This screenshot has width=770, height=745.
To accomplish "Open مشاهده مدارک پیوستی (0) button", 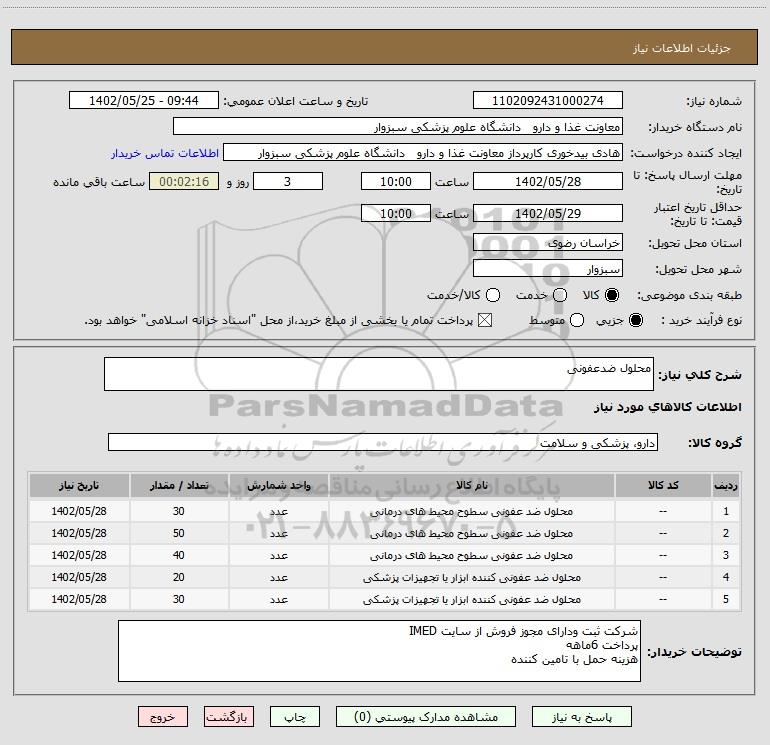I will coord(426,717).
